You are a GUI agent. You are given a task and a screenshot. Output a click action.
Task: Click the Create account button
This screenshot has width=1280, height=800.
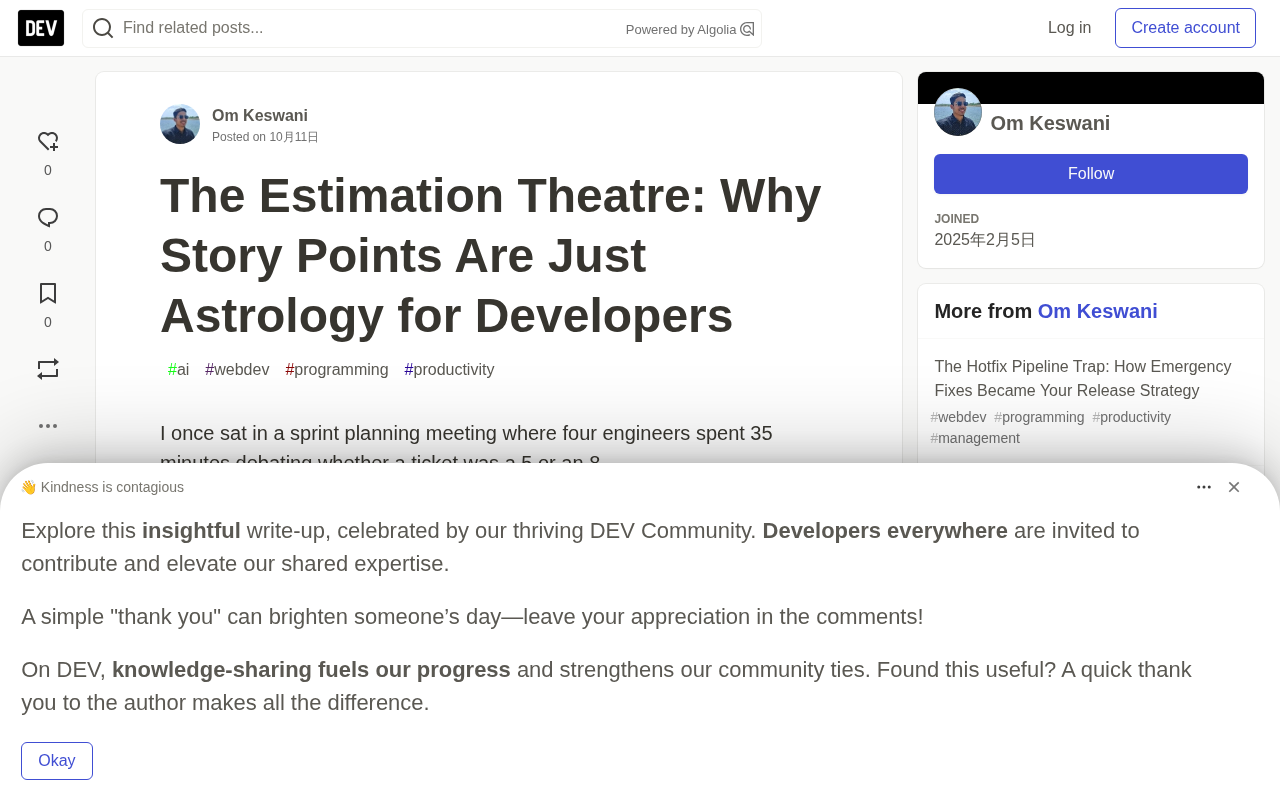click(1186, 28)
